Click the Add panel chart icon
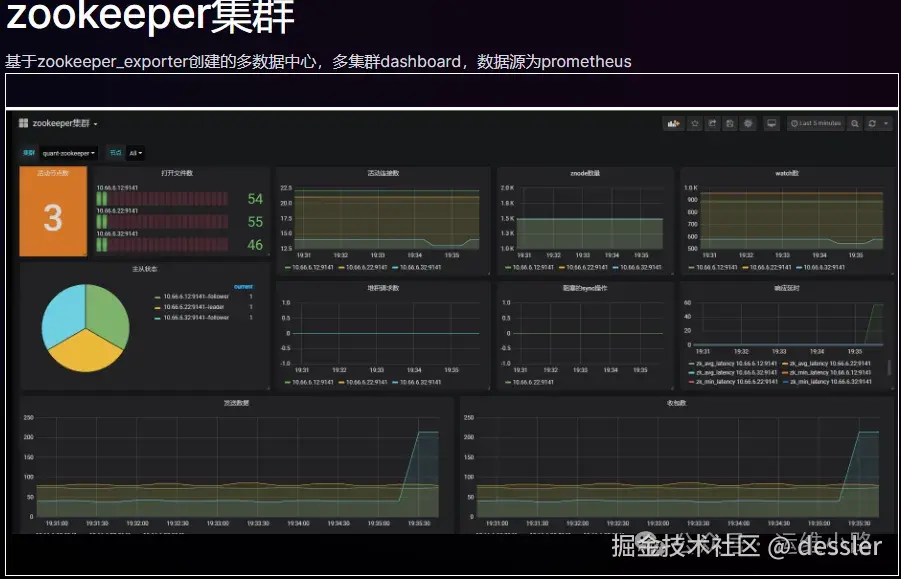The width and height of the screenshot is (901, 579). click(x=673, y=123)
